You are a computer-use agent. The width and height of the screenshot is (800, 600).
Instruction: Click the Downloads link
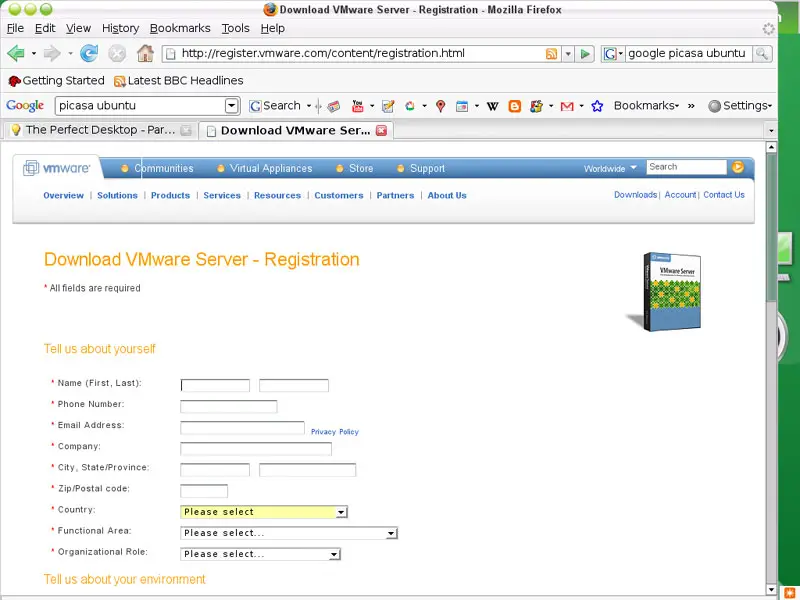click(x=635, y=195)
